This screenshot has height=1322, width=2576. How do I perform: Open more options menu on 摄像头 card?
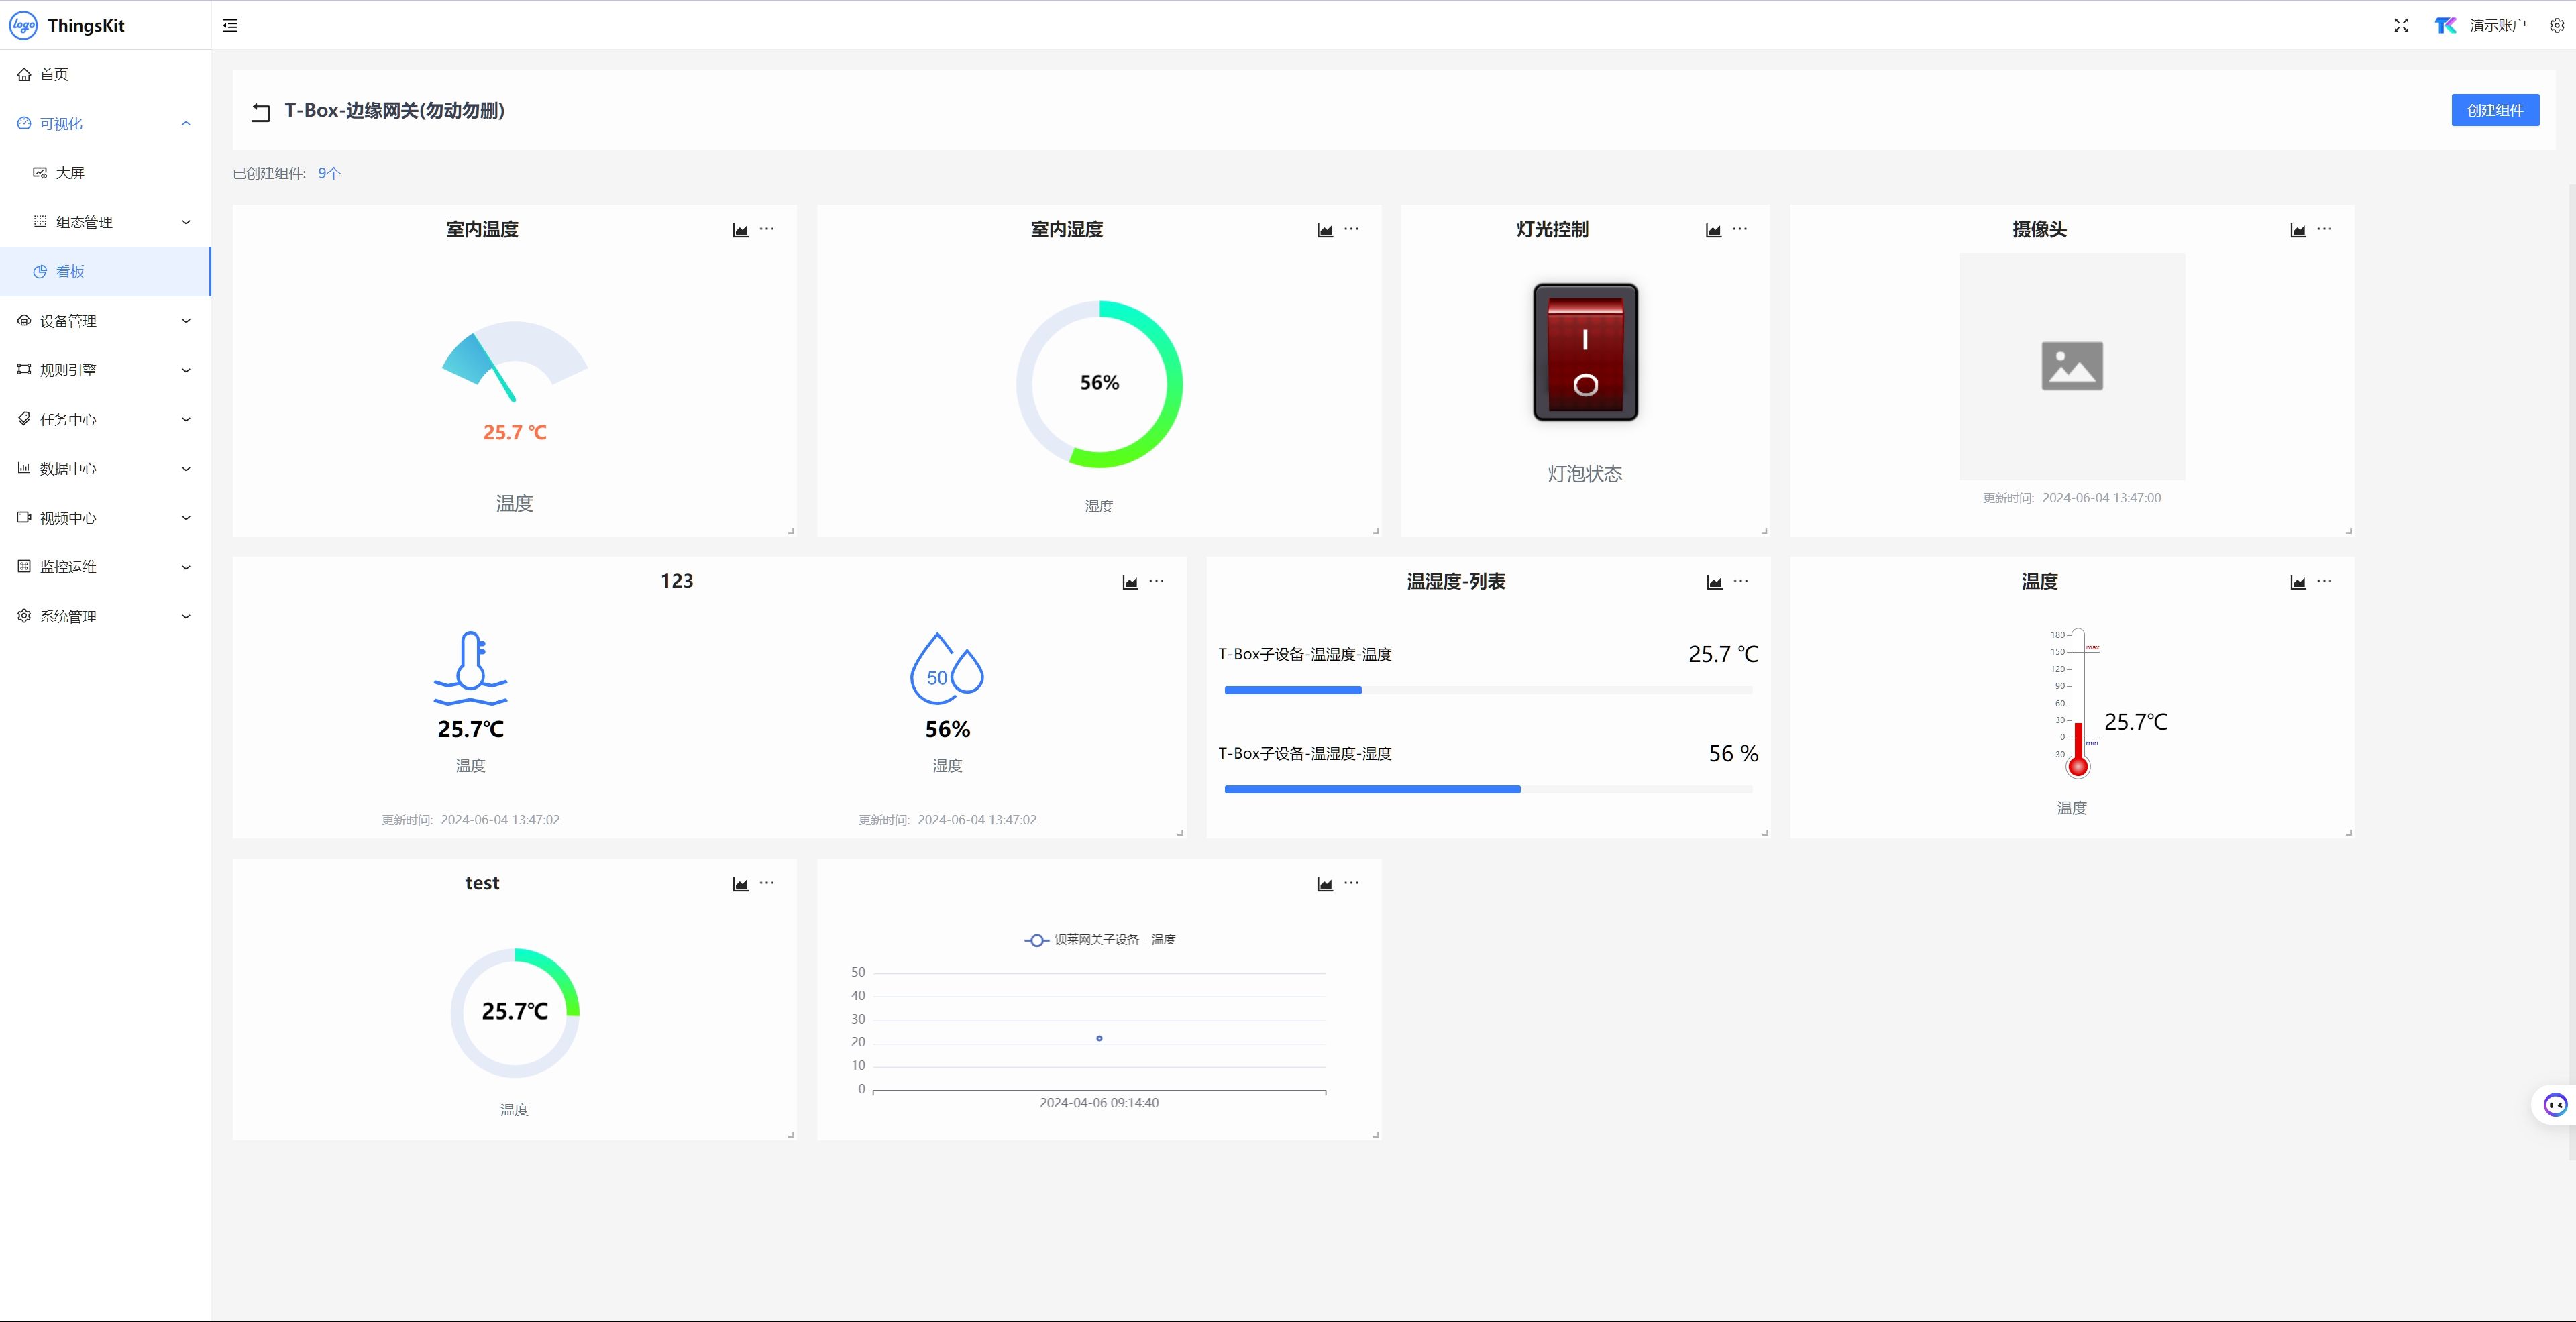point(2324,229)
